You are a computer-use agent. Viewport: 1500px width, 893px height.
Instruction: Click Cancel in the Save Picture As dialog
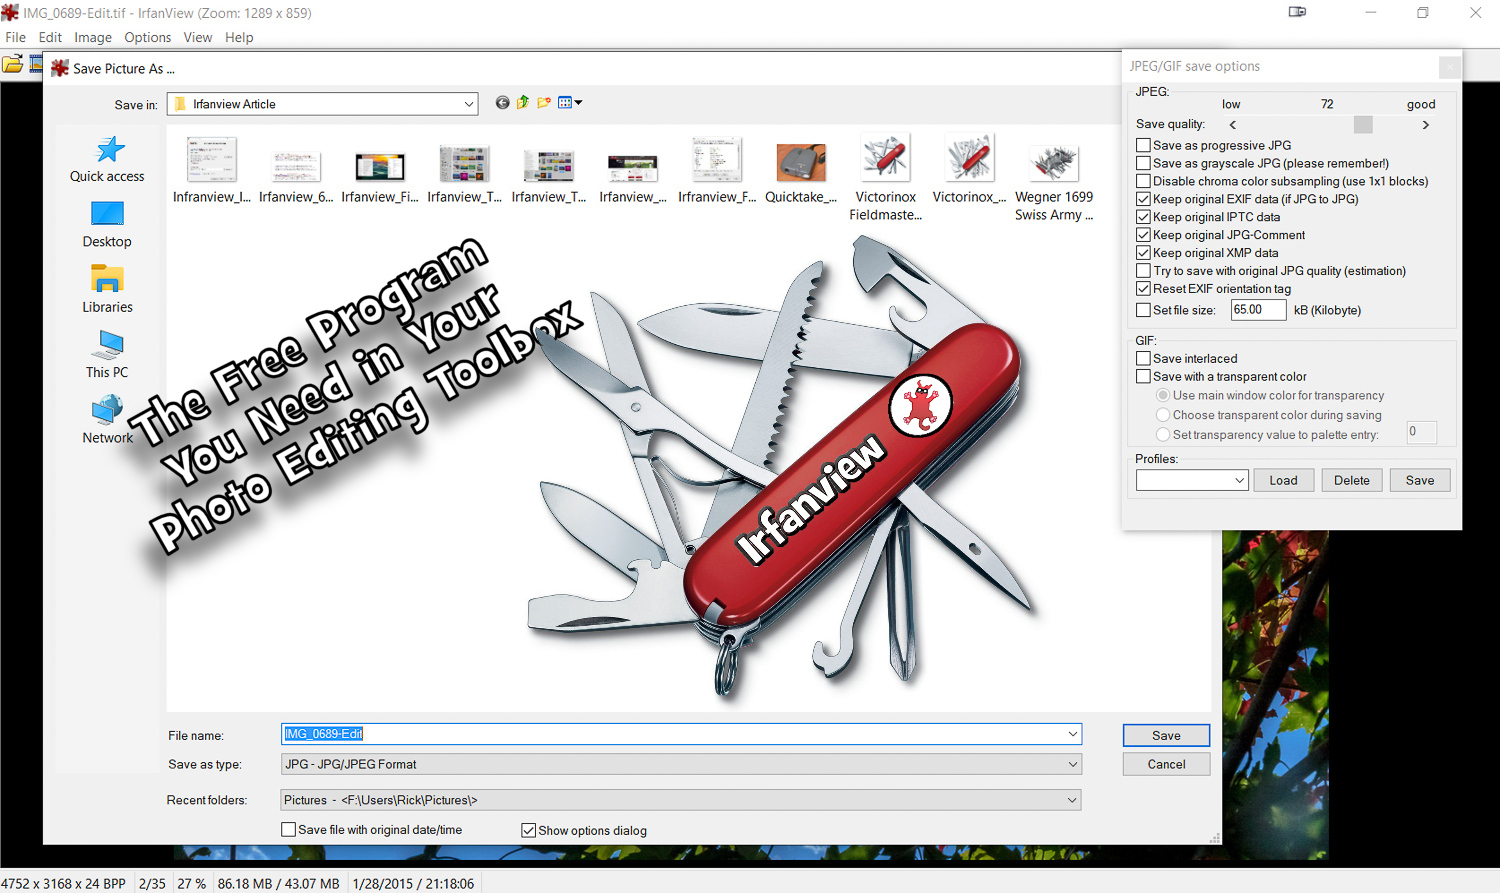click(x=1166, y=764)
